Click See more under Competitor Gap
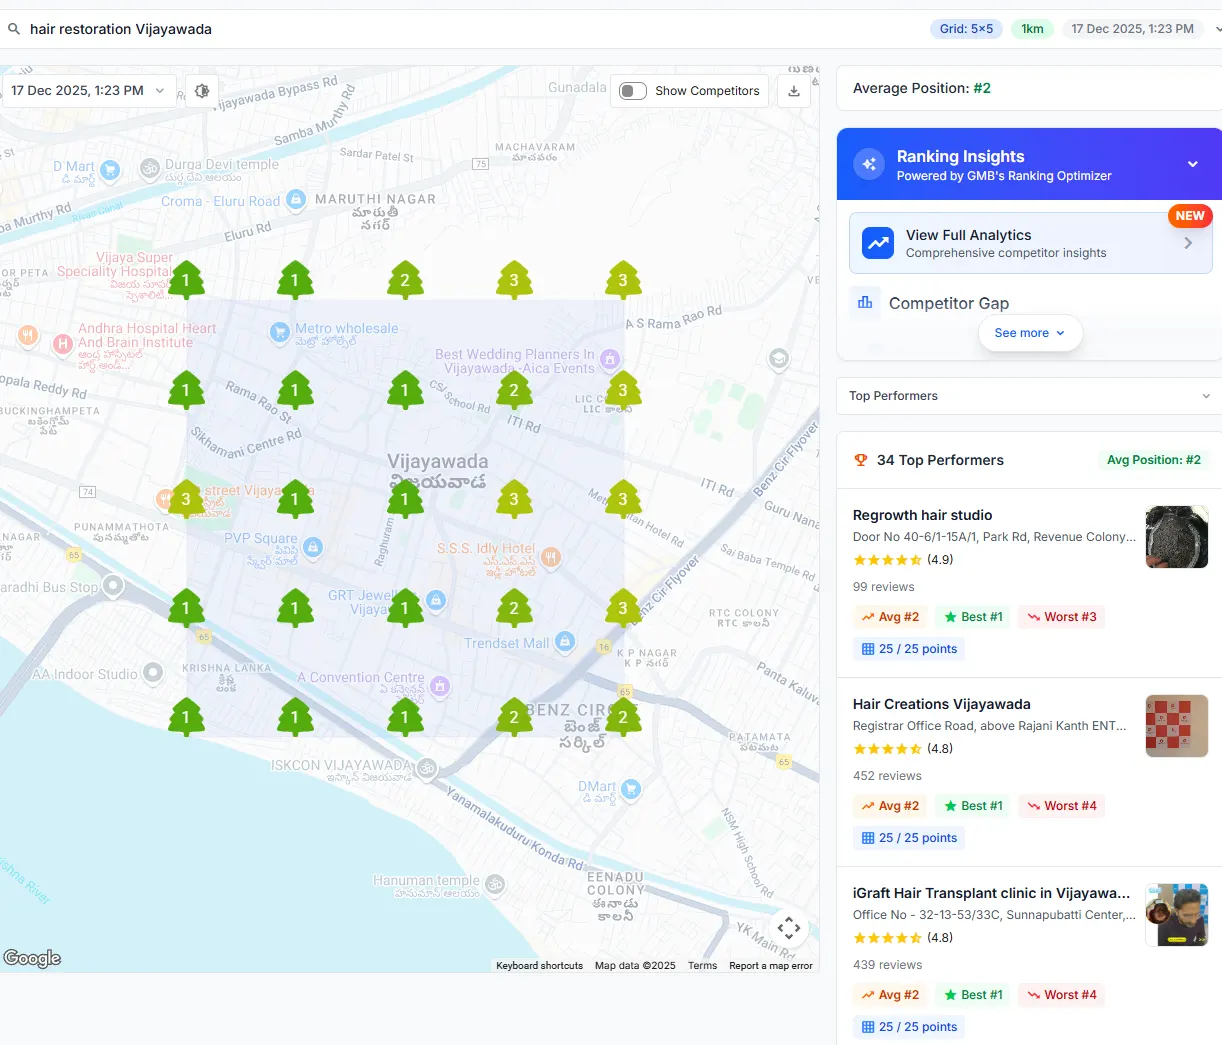Viewport: 1222px width, 1045px height. [x=1029, y=333]
